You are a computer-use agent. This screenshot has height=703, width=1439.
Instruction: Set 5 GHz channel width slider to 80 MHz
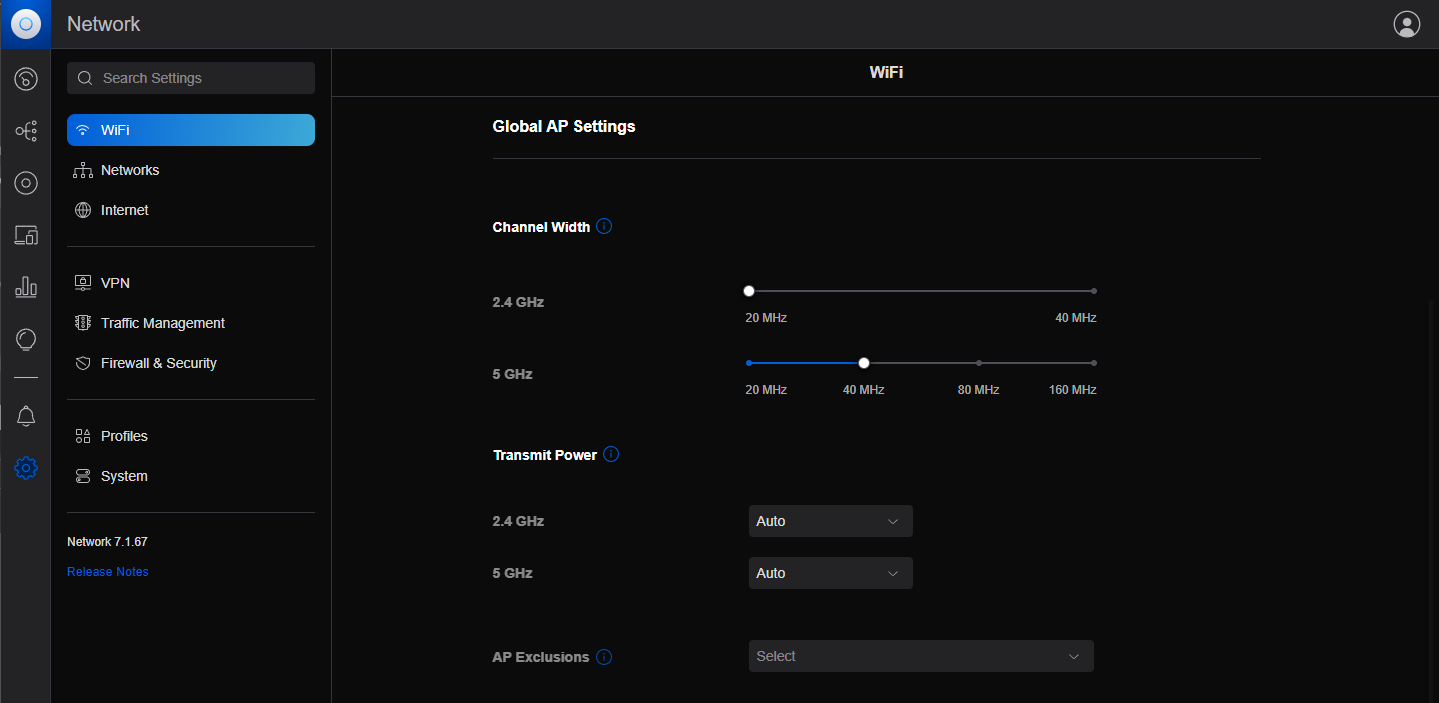point(978,362)
